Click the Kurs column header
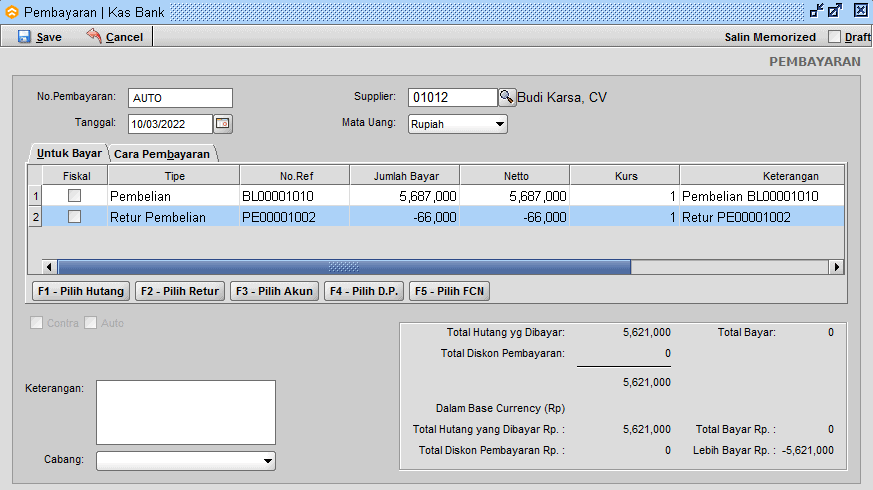Viewport: 873px width, 490px height. (625, 176)
